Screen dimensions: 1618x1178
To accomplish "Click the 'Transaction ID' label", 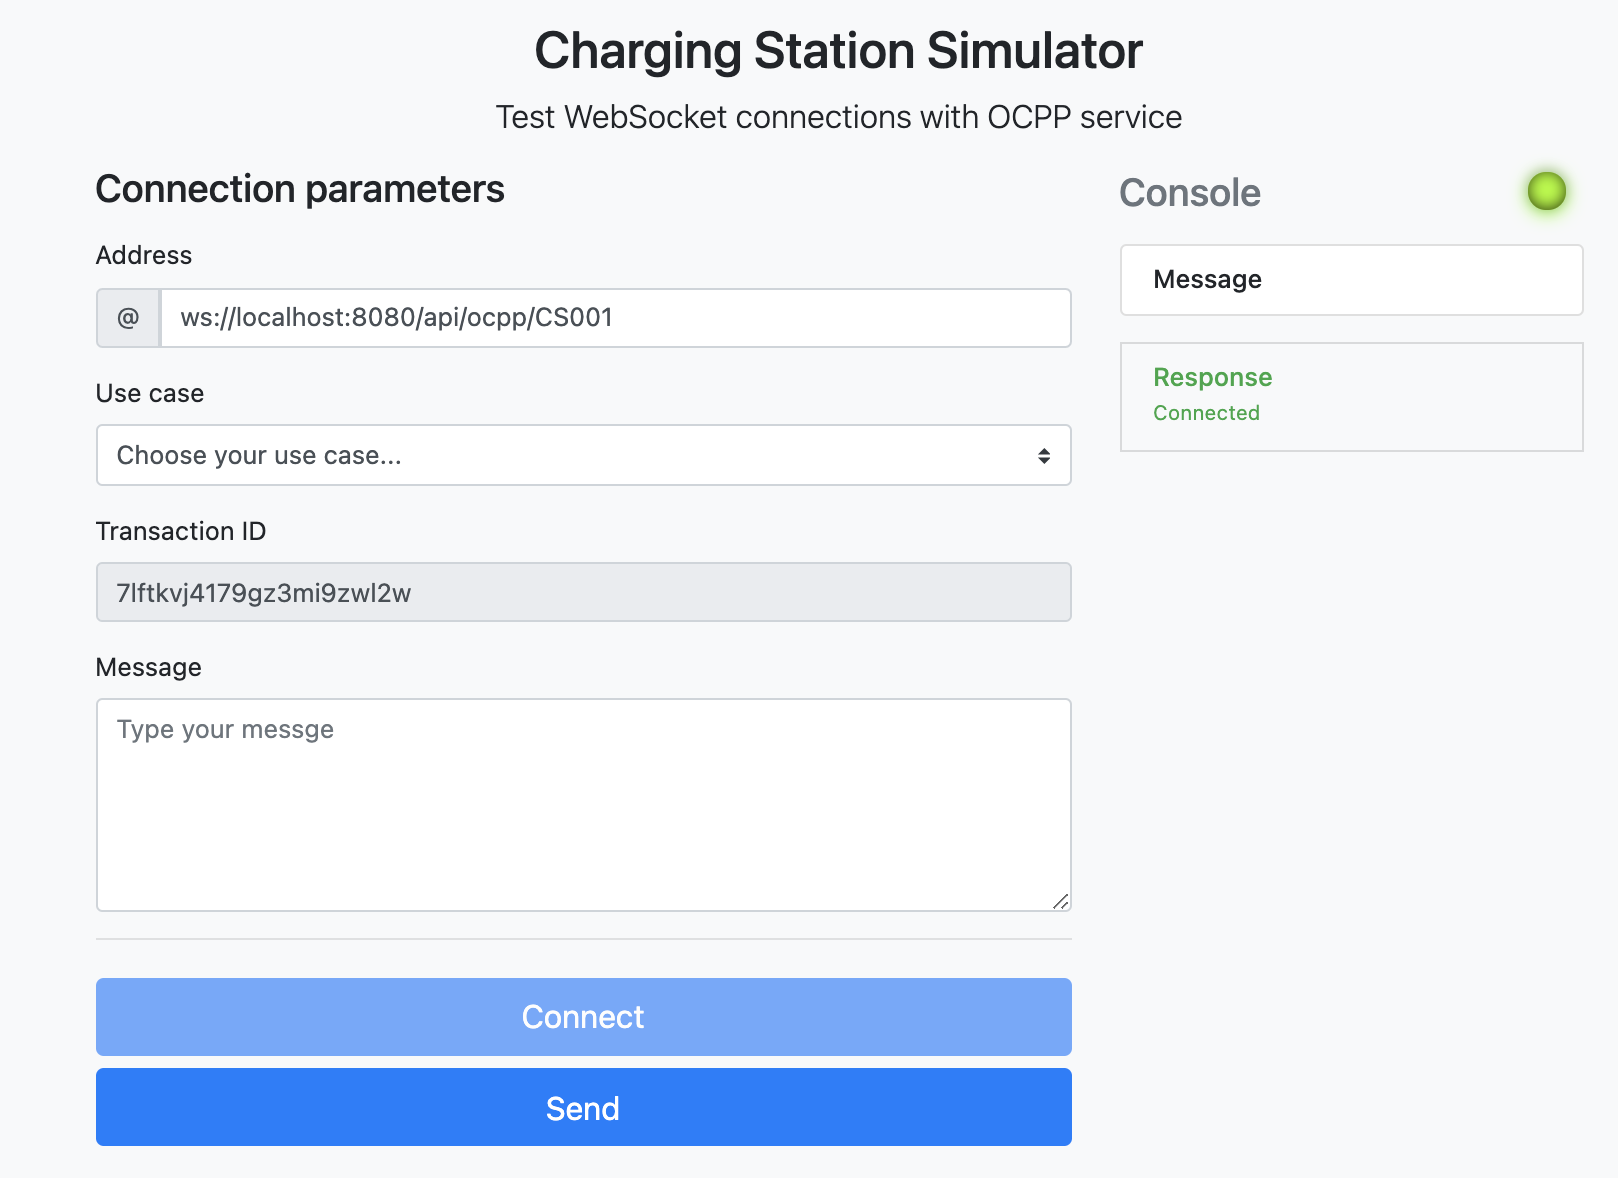I will coord(181,531).
